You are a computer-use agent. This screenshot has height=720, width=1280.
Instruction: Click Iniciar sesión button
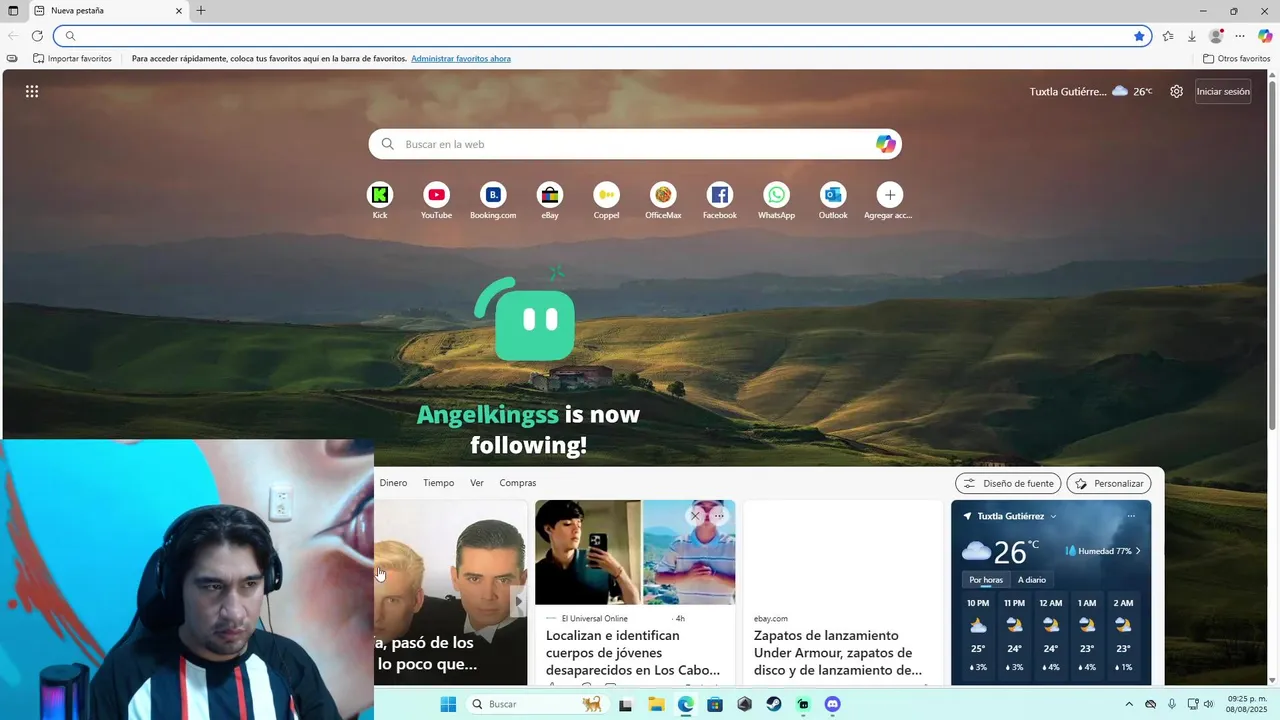pos(1223,91)
